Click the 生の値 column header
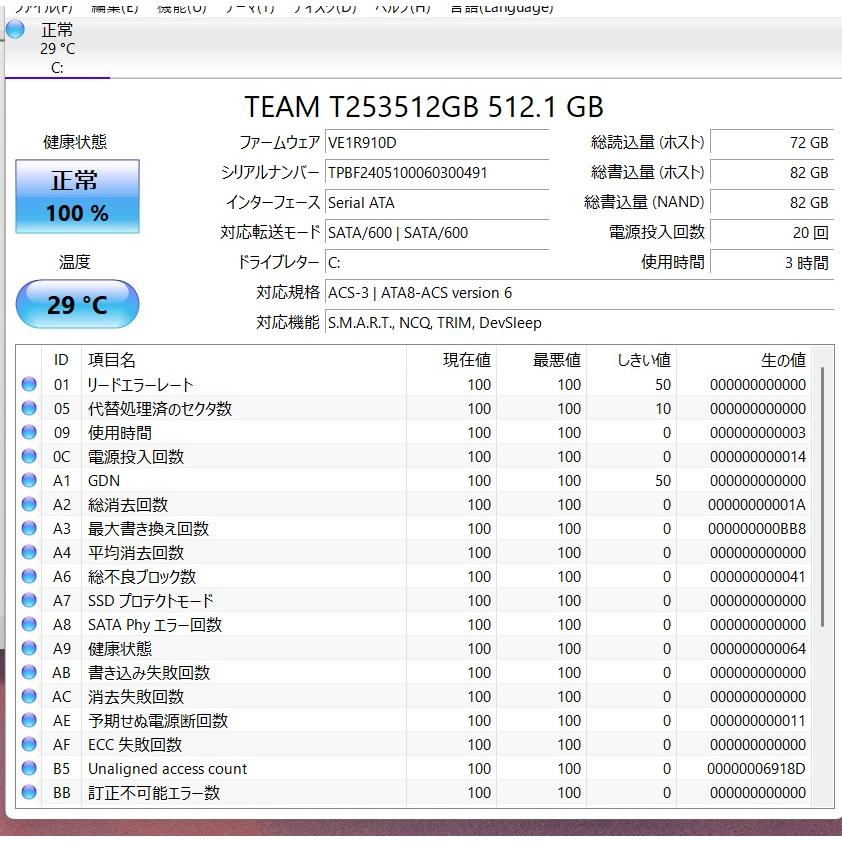 [x=744, y=360]
